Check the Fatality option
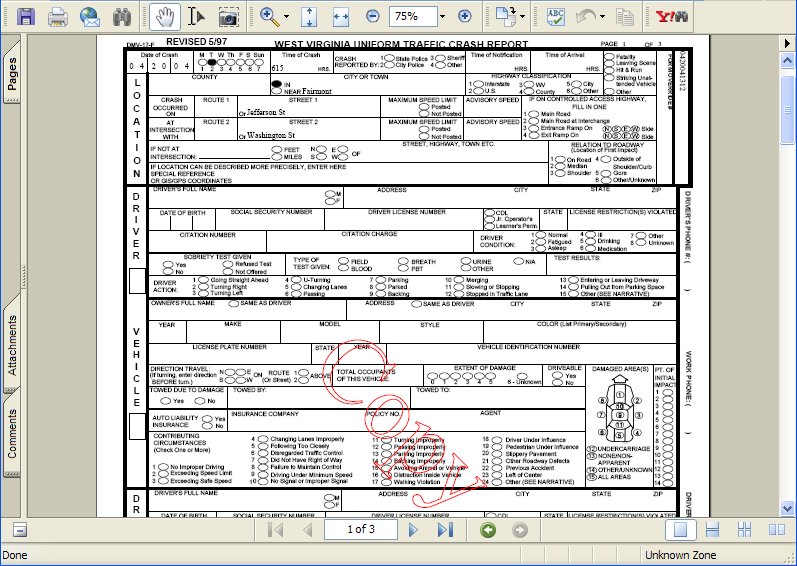797x566 pixels. pos(609,57)
